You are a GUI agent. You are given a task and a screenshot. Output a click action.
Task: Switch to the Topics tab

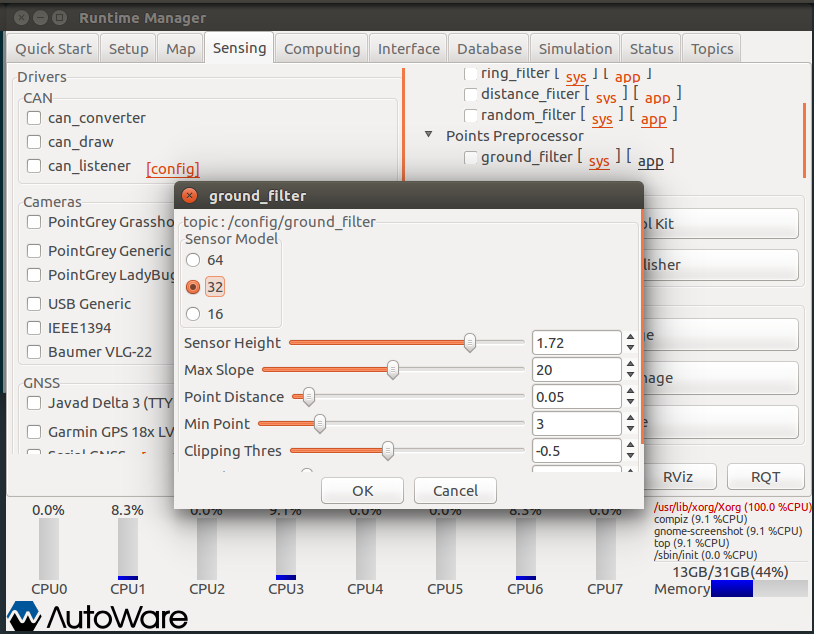click(711, 47)
